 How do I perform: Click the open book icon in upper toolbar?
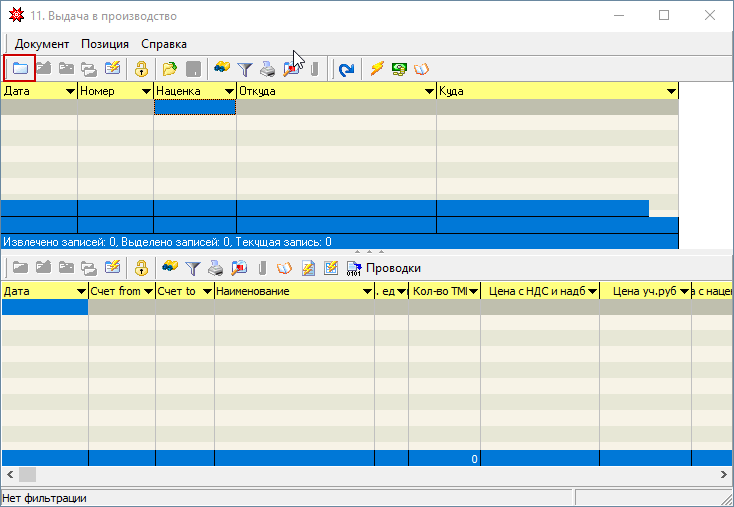[x=422, y=70]
